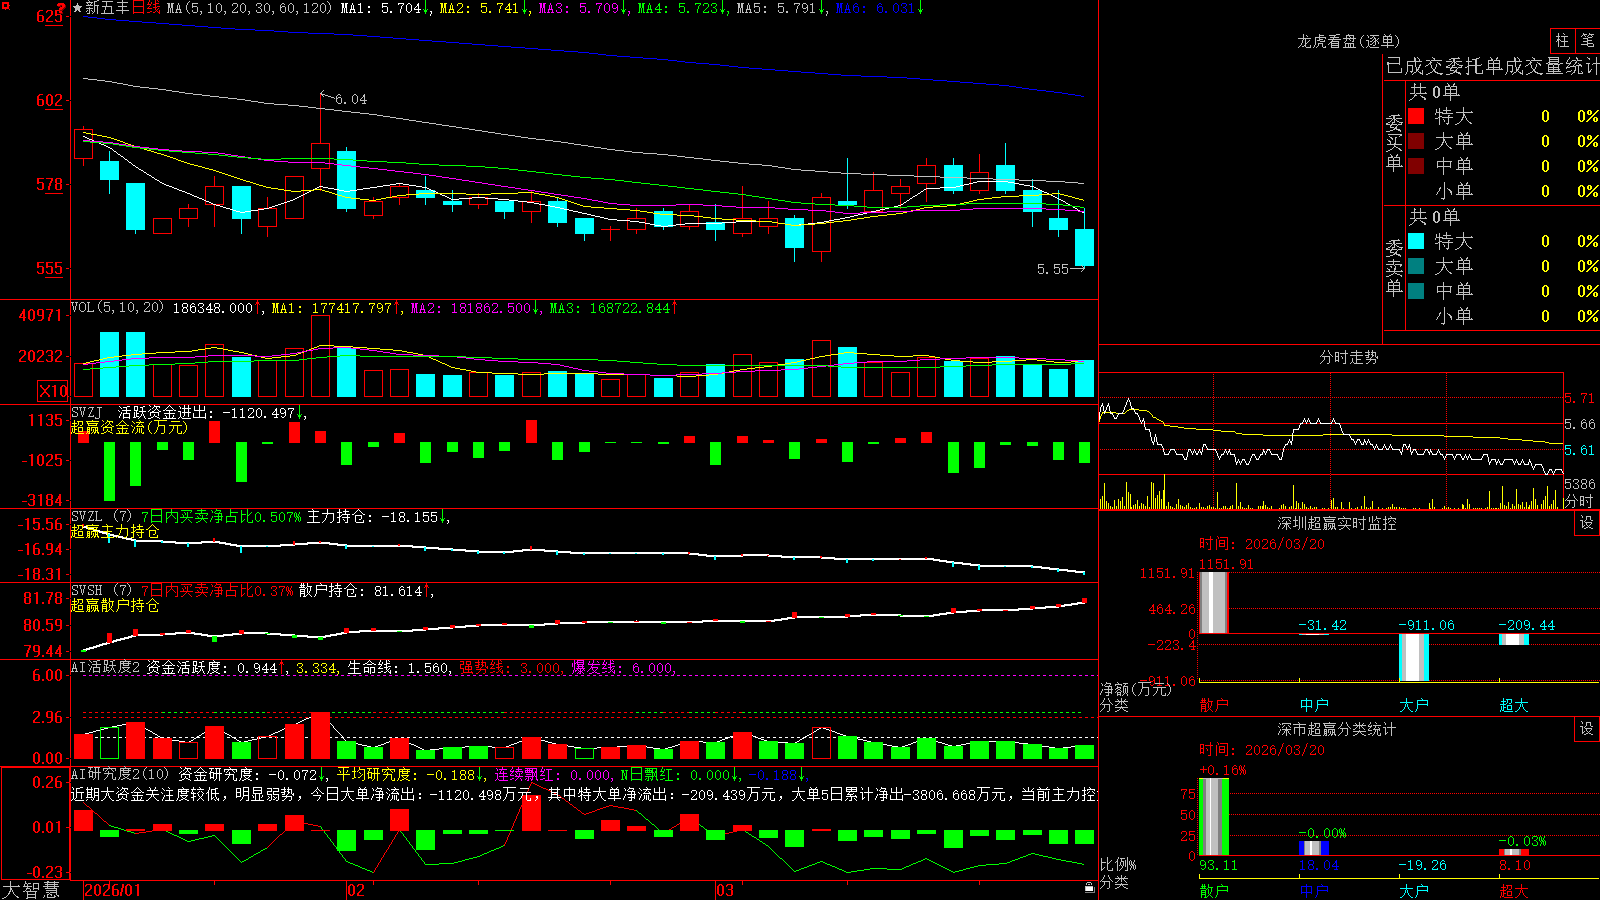Click the MA(5,10,20,30,60,120) indicator label

click(x=249, y=8)
